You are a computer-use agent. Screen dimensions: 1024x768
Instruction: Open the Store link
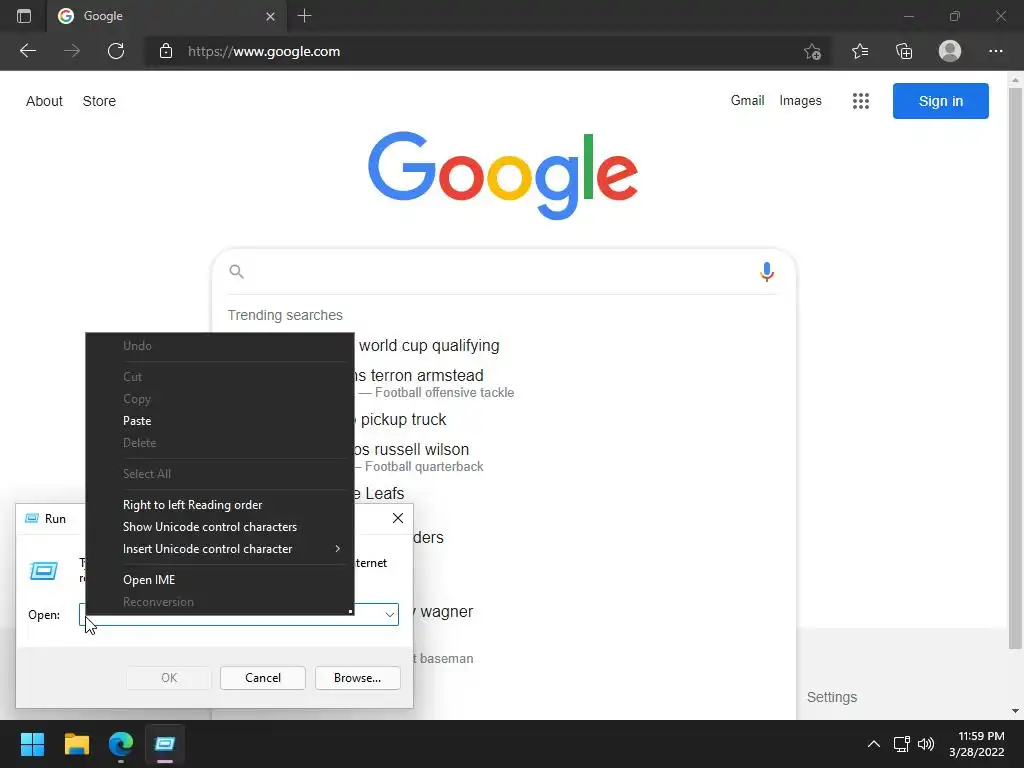(x=99, y=101)
